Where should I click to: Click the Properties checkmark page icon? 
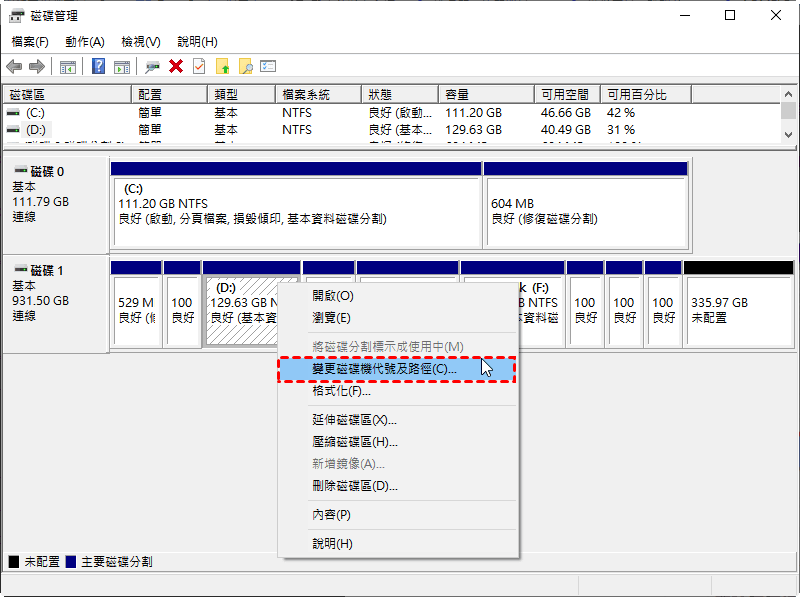click(x=198, y=66)
